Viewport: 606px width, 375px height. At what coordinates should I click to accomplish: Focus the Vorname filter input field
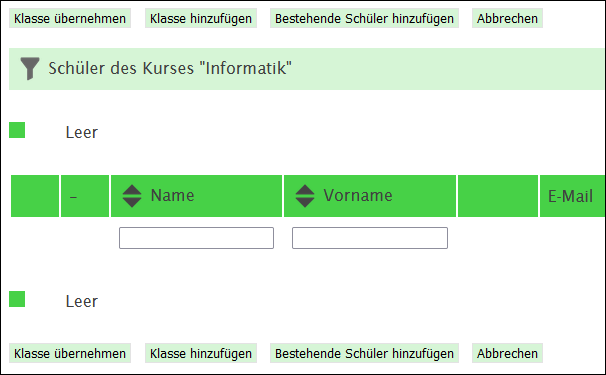[x=370, y=238]
